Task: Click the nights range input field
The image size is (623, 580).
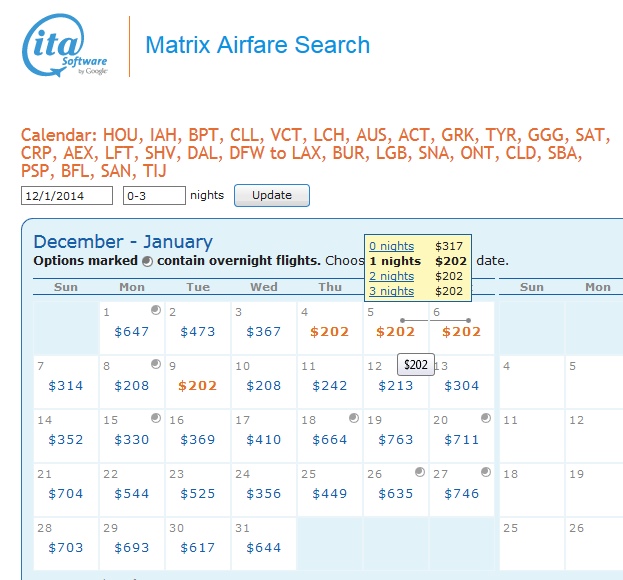Action: 154,196
